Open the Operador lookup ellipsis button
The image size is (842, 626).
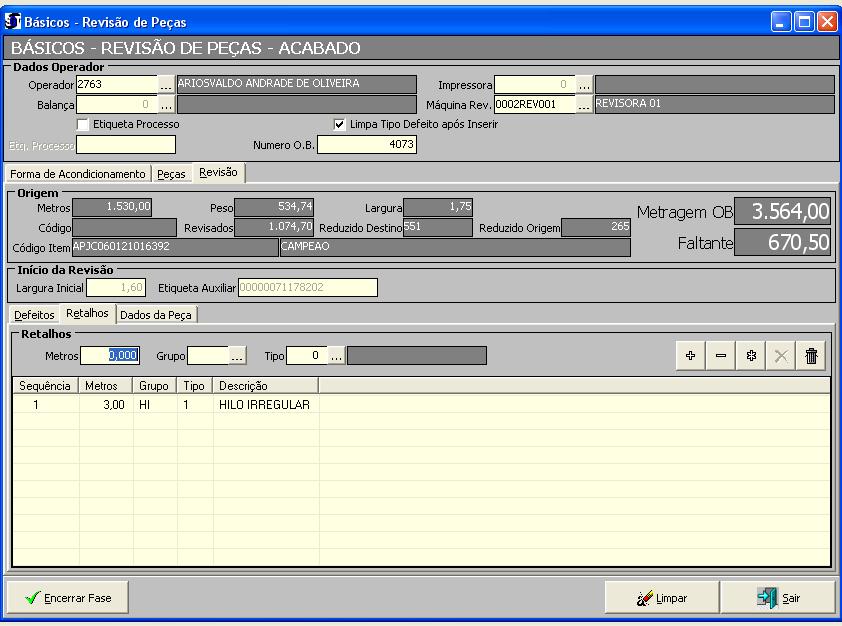(167, 85)
